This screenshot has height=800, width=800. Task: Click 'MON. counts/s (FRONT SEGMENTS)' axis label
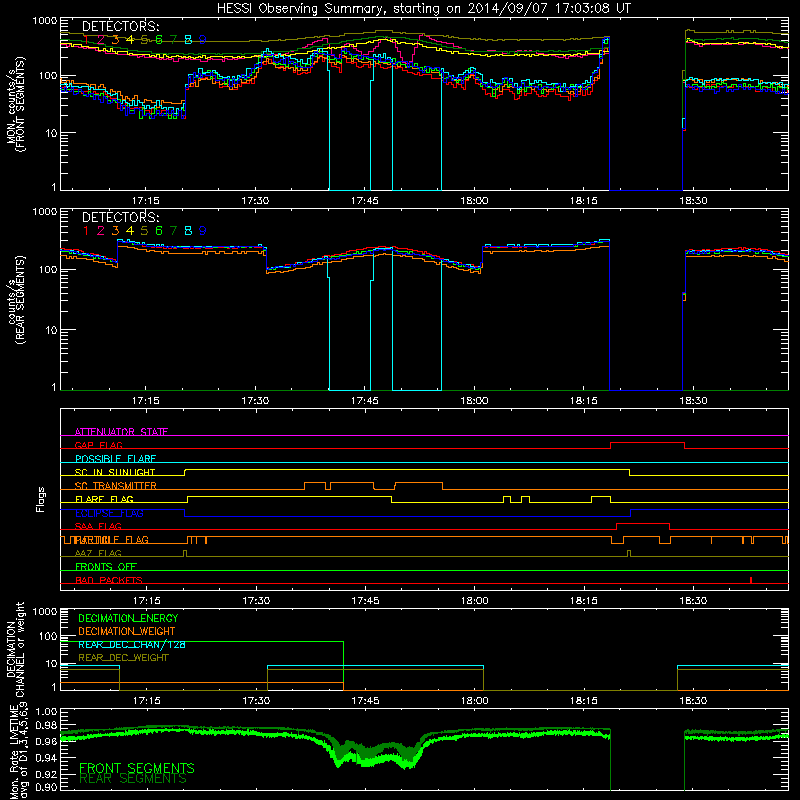pos(15,104)
